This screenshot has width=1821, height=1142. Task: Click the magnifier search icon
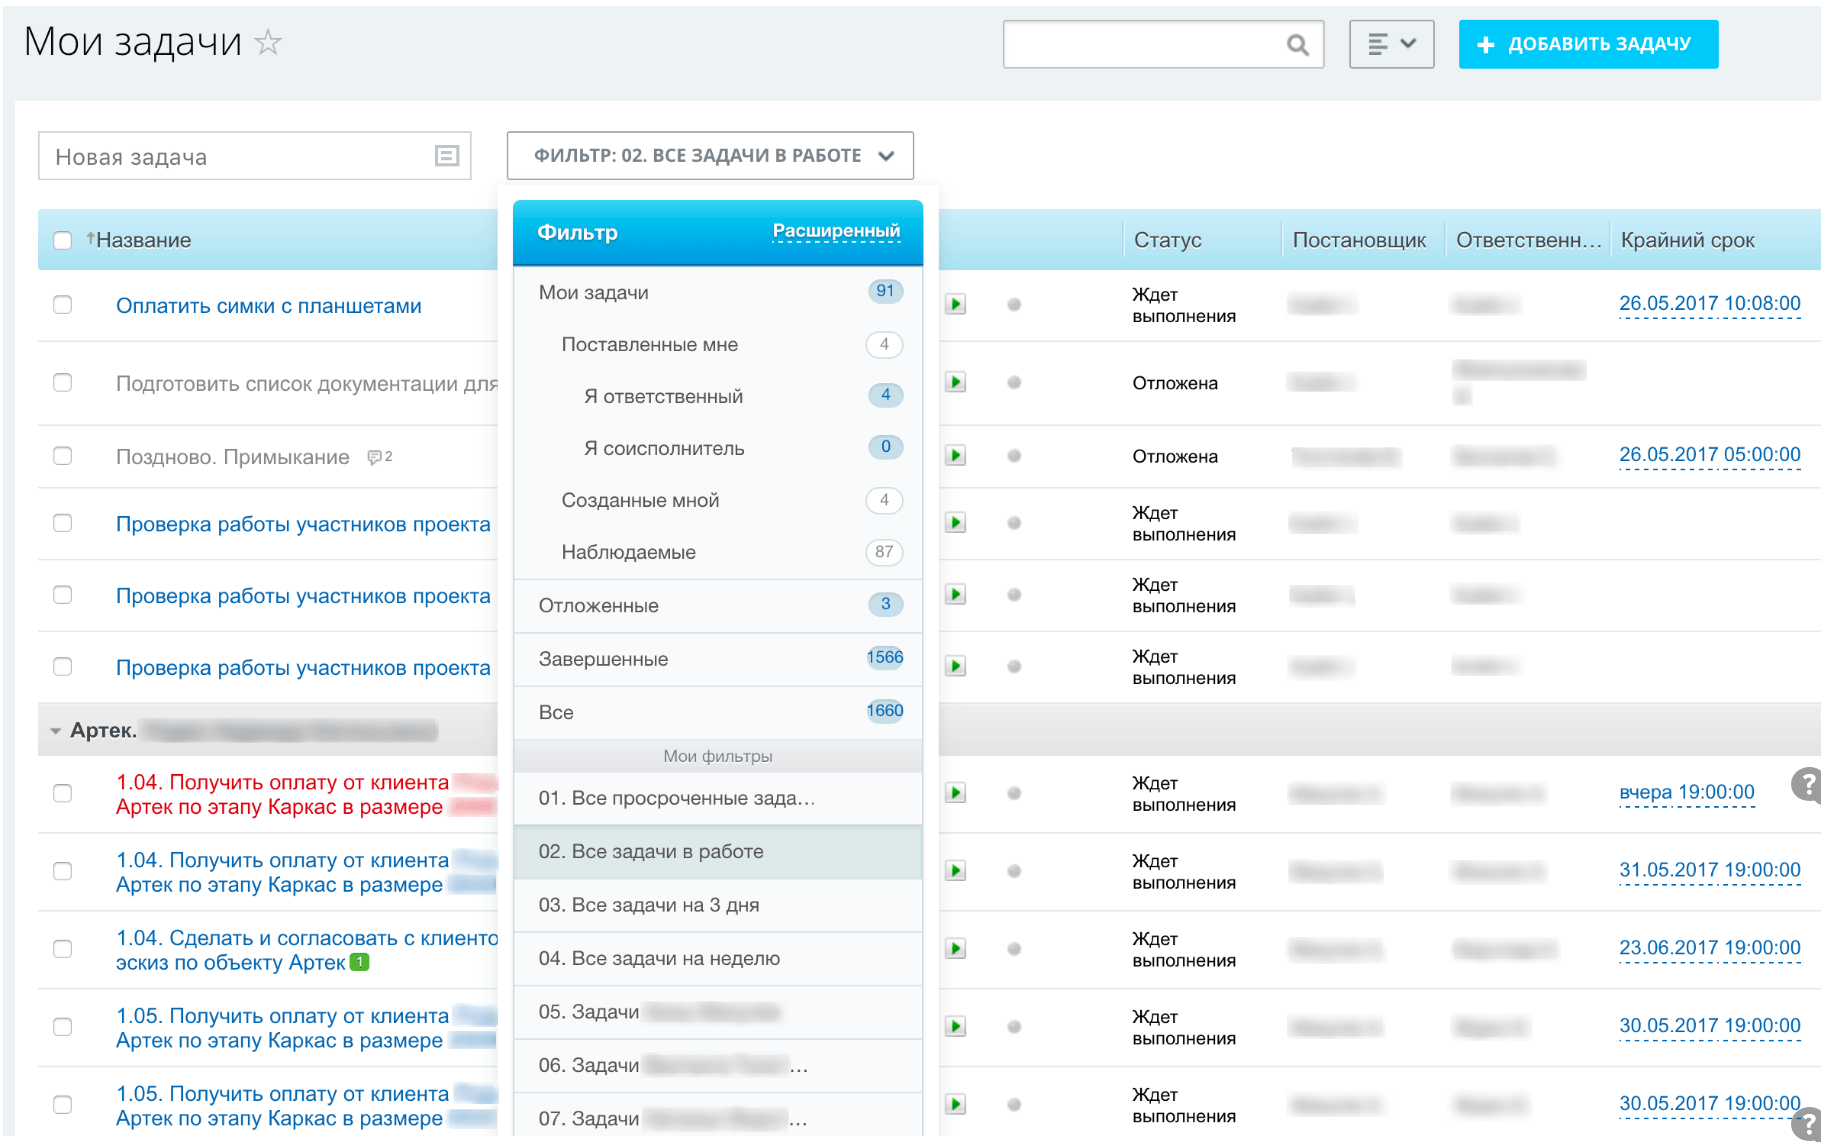[1297, 45]
